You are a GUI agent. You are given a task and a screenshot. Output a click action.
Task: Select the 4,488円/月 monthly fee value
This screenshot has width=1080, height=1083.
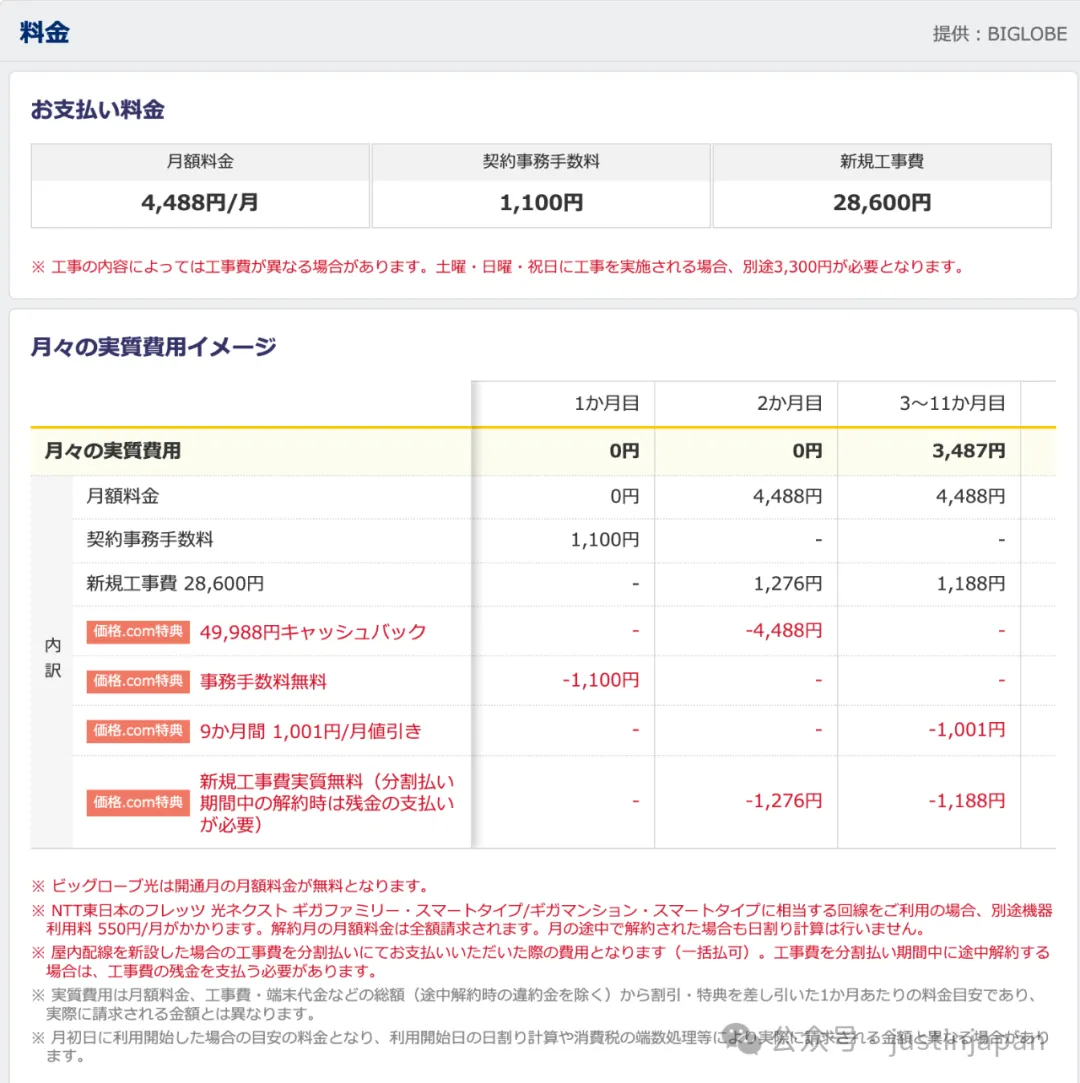point(200,202)
